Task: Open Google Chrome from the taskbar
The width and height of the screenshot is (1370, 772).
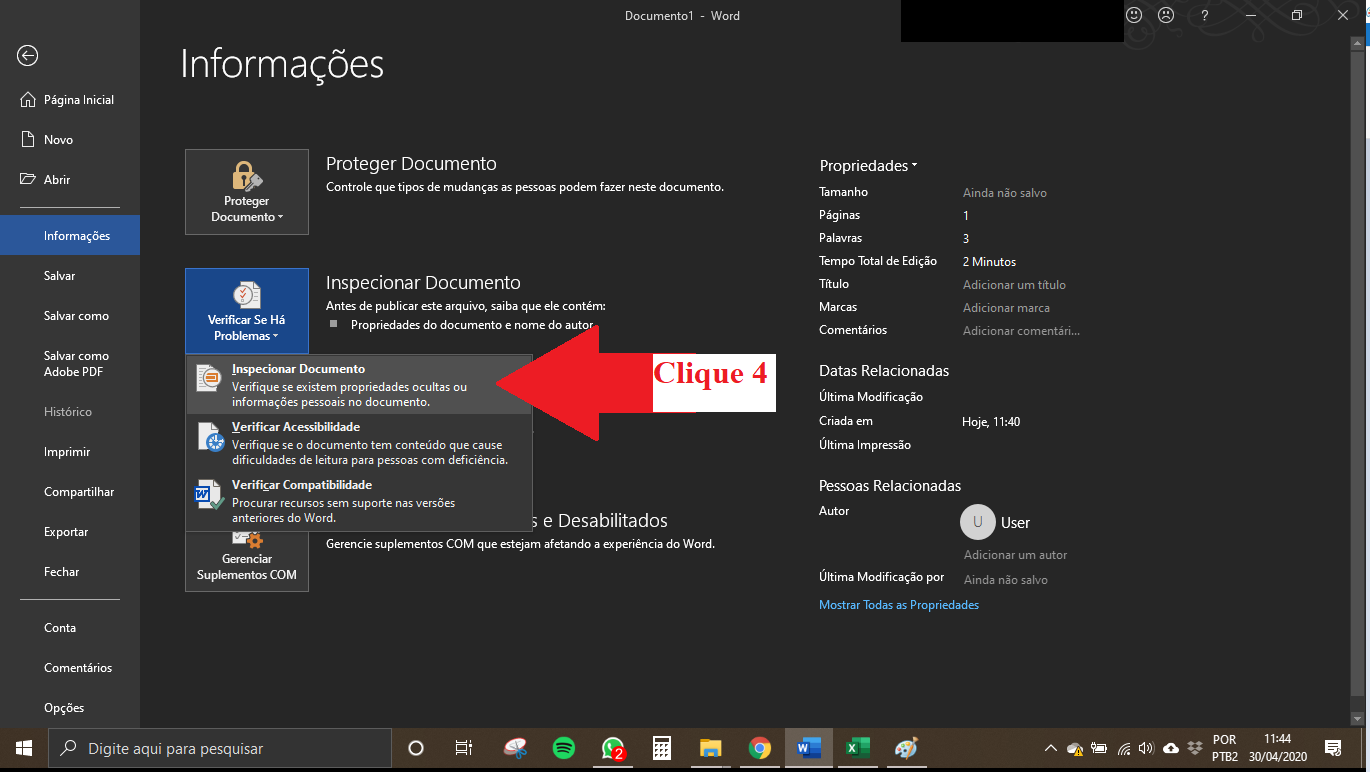Action: 760,748
